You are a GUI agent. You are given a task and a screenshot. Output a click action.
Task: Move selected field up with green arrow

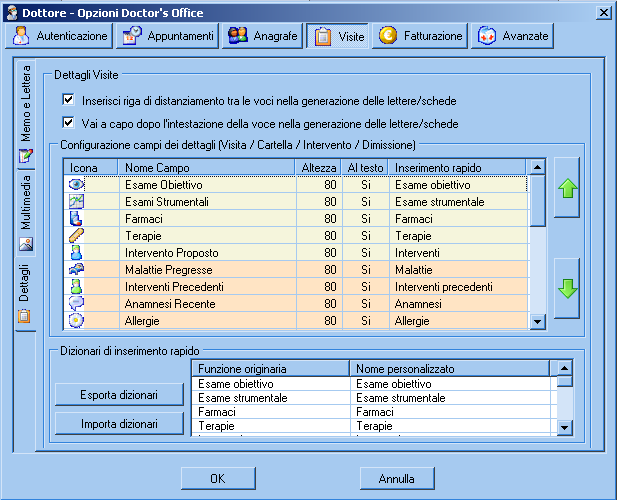pyautogui.click(x=567, y=188)
